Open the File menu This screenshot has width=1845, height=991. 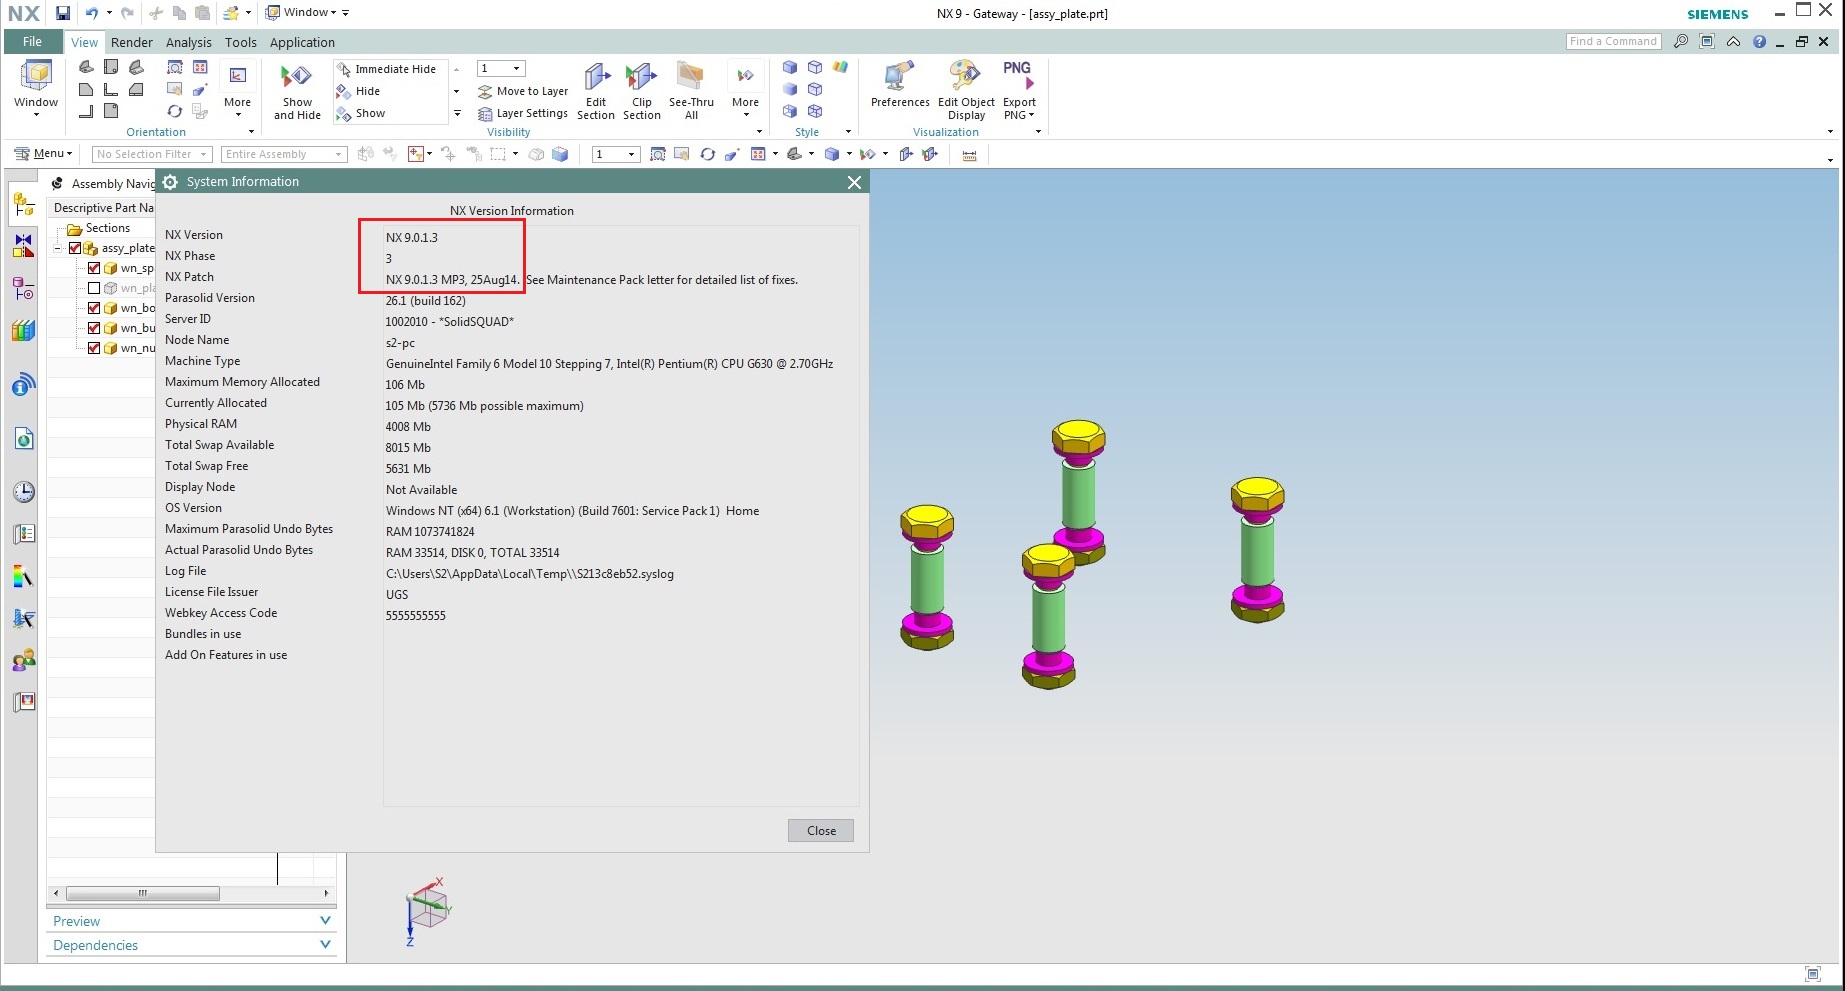tap(32, 42)
